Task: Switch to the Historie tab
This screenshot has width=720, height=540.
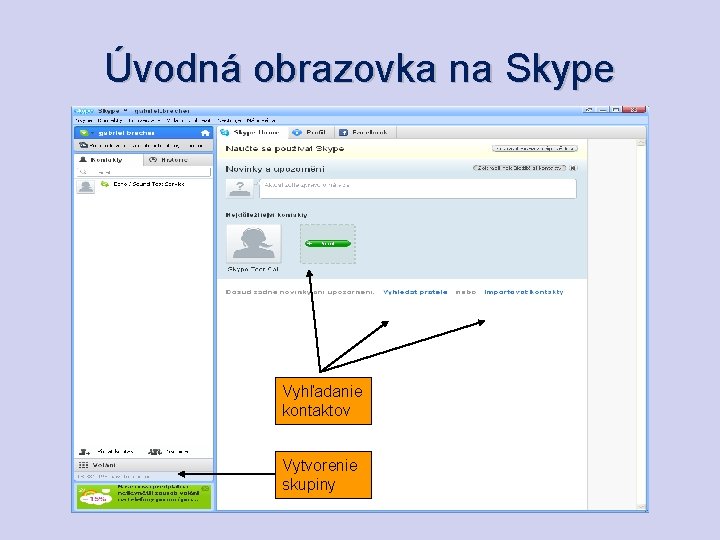Action: [x=178, y=160]
